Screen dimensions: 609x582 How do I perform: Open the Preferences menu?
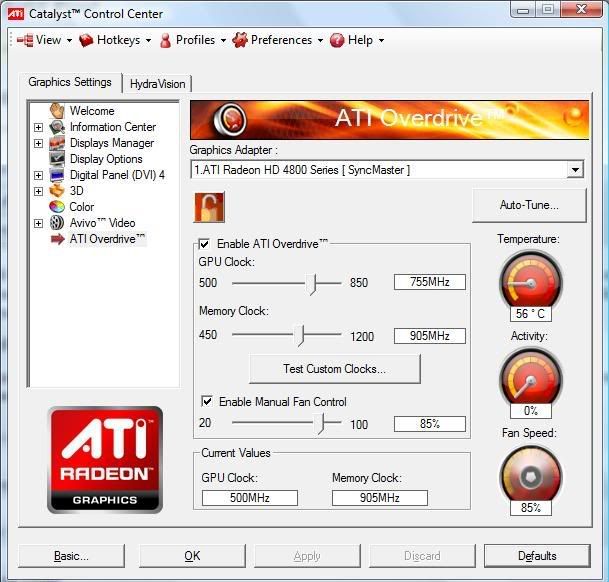pos(278,40)
